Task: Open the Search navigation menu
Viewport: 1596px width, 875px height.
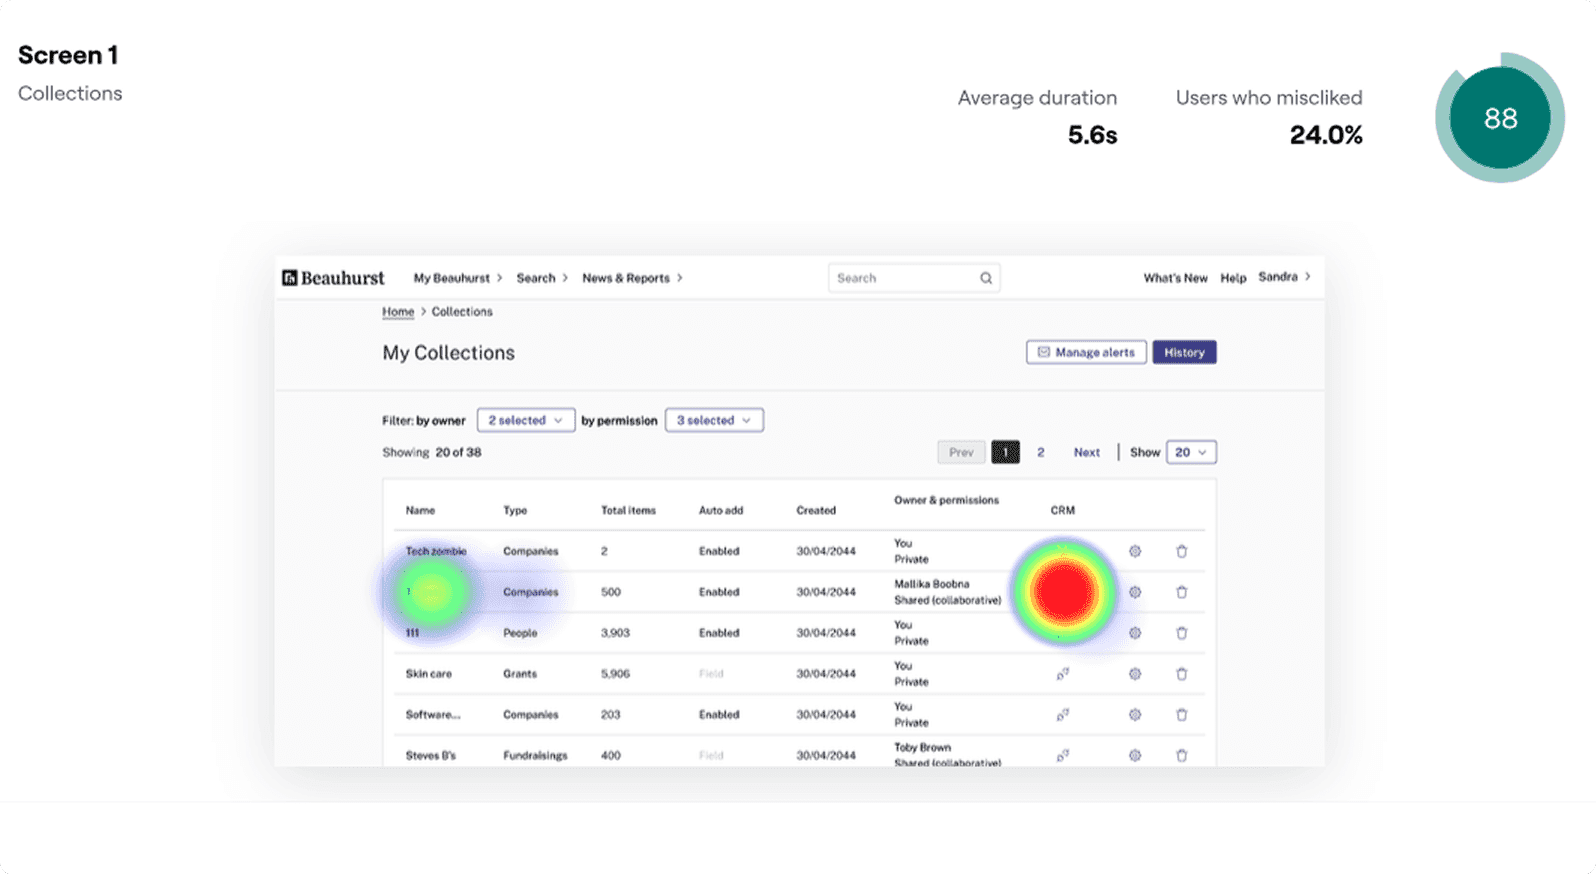Action: [x=542, y=278]
